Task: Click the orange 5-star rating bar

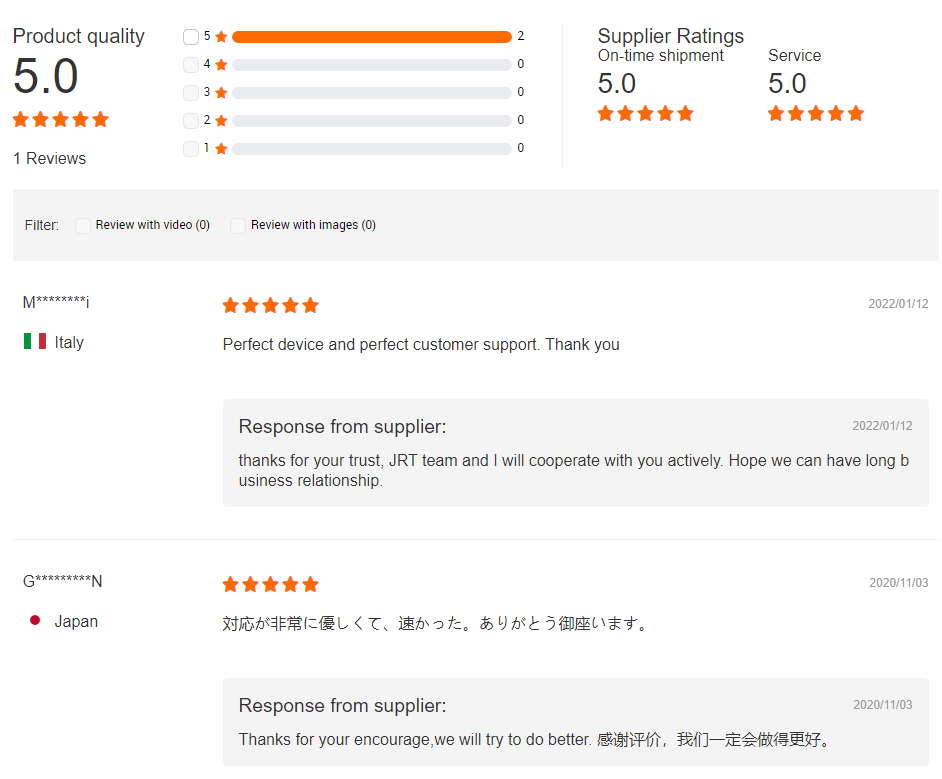Action: (x=372, y=37)
